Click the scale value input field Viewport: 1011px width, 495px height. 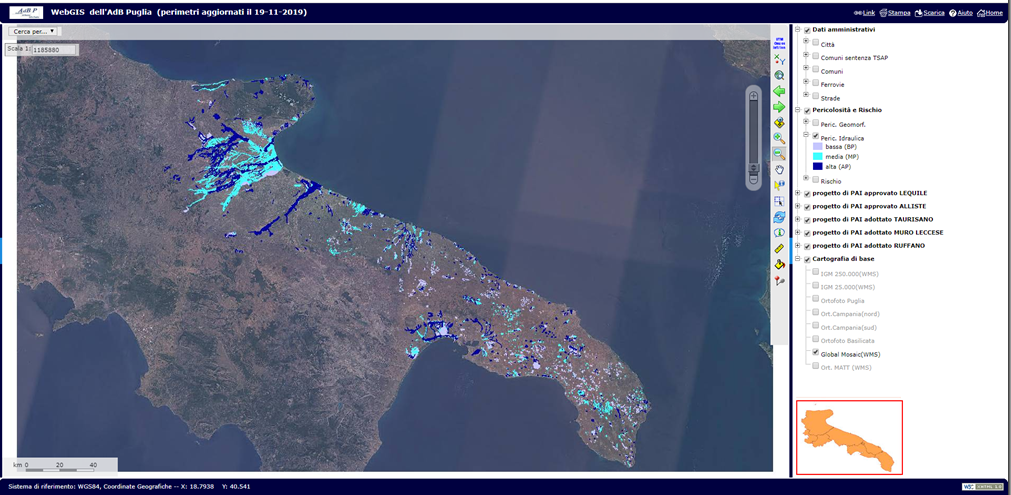(54, 50)
